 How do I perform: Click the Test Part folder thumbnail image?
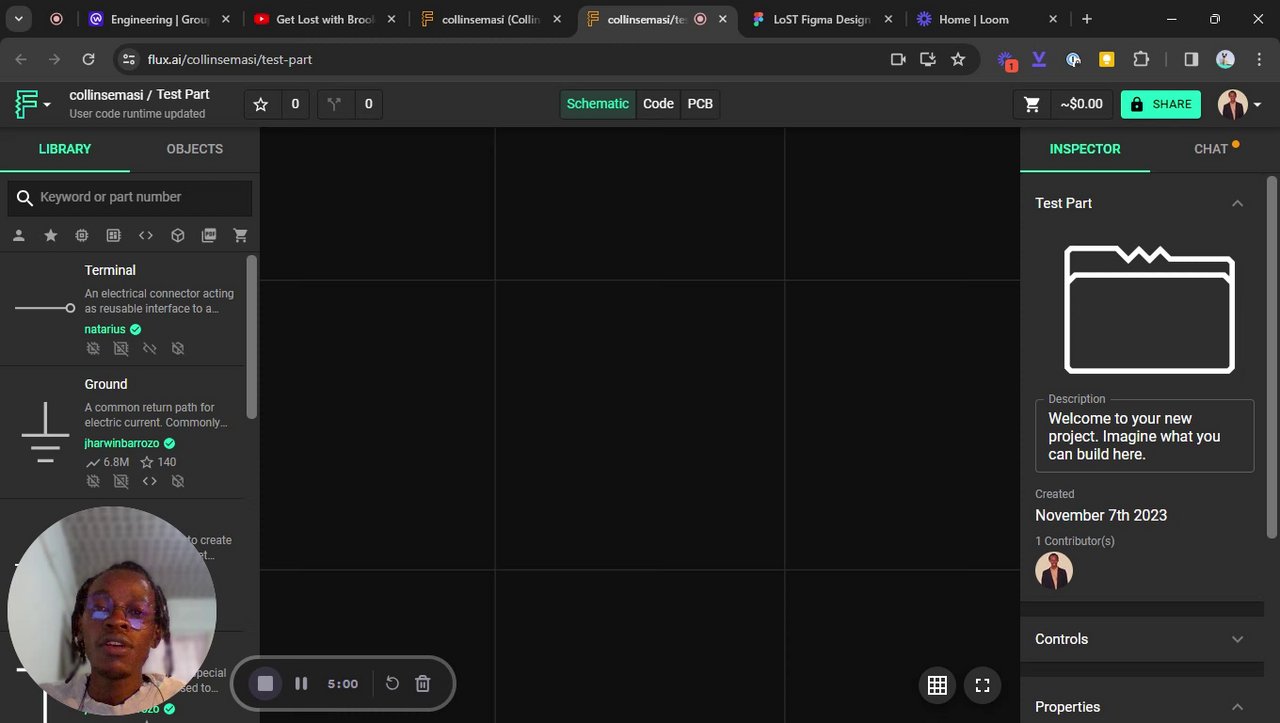click(x=1149, y=309)
